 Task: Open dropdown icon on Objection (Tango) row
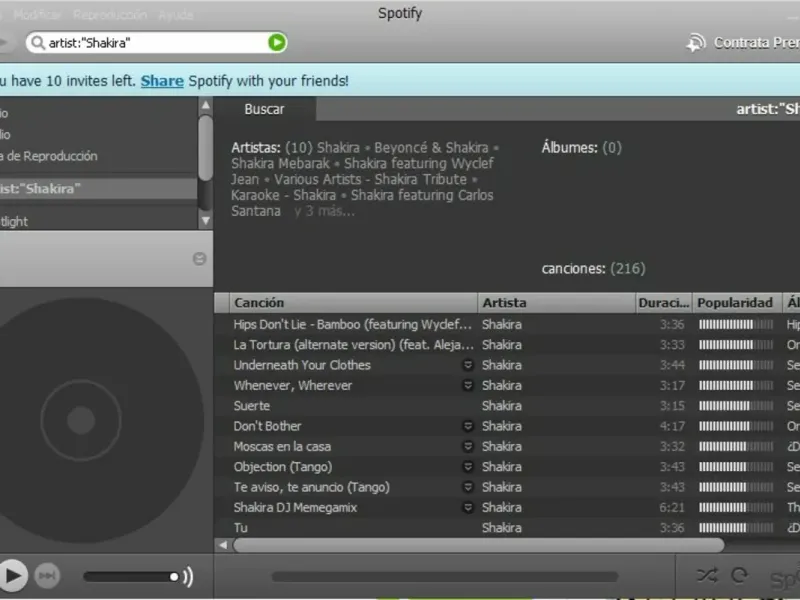click(x=467, y=467)
